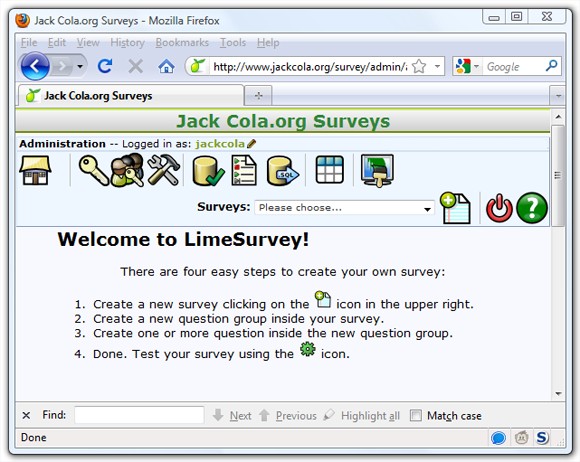Click the search magnifier in Google box
Screen dimensions: 580x462
click(551, 66)
